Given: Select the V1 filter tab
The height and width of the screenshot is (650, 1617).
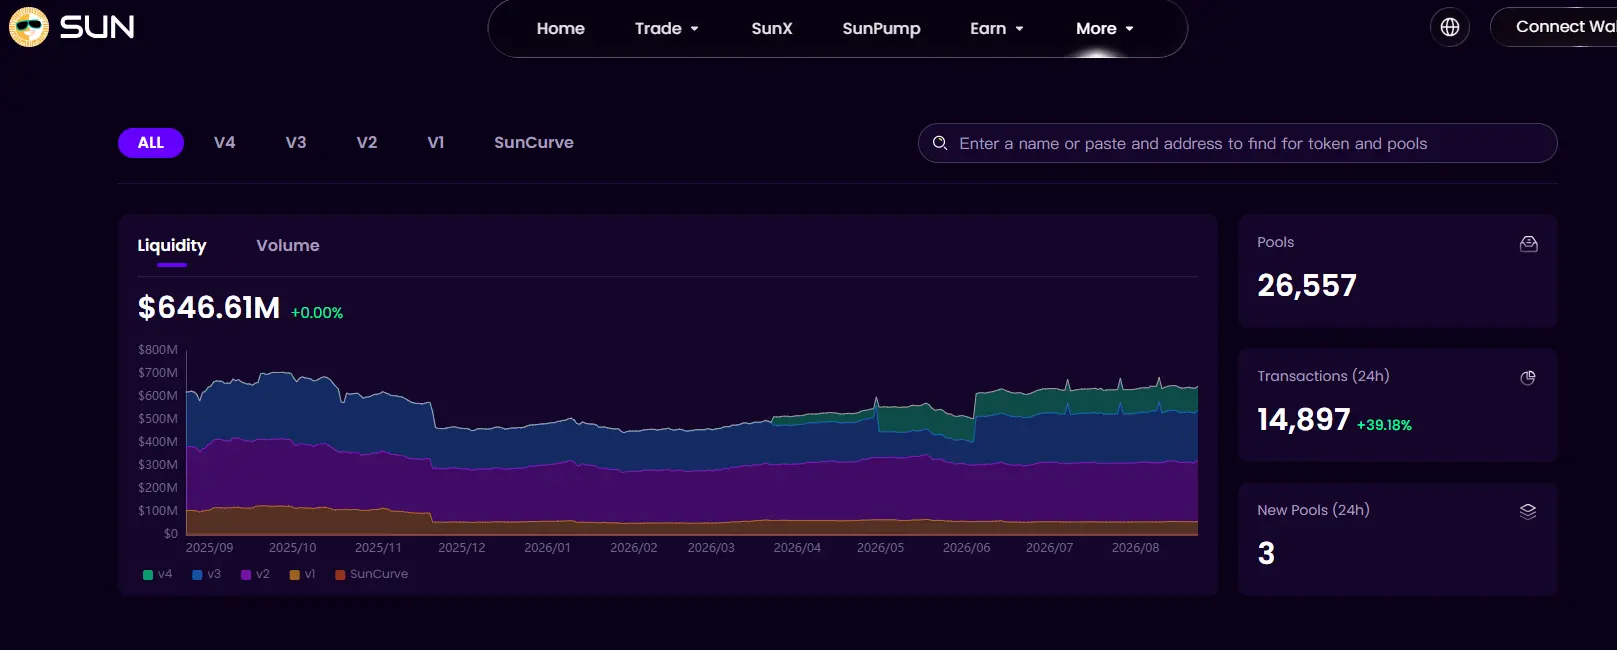Looking at the screenshot, I should pos(436,142).
